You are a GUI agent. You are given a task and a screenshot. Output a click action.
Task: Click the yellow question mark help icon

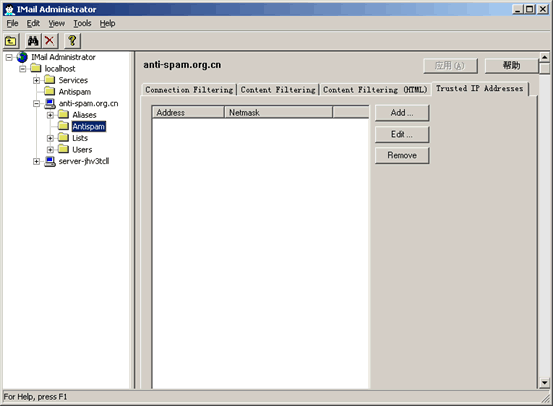pos(72,41)
